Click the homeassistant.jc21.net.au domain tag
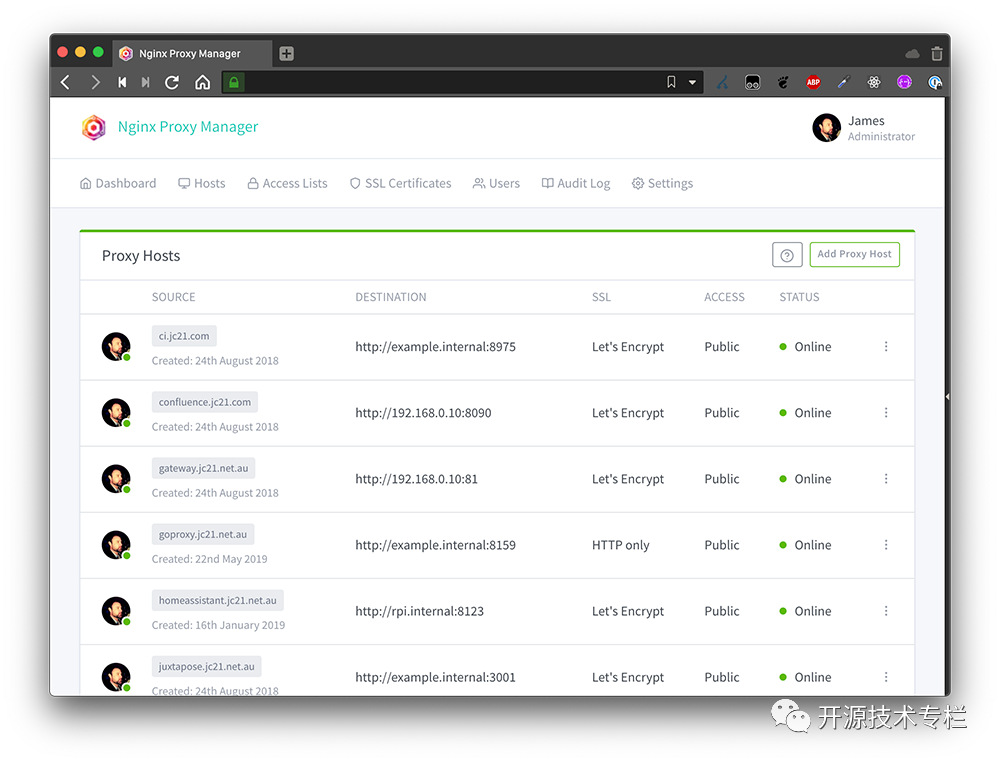This screenshot has width=1000, height=762. (x=217, y=600)
